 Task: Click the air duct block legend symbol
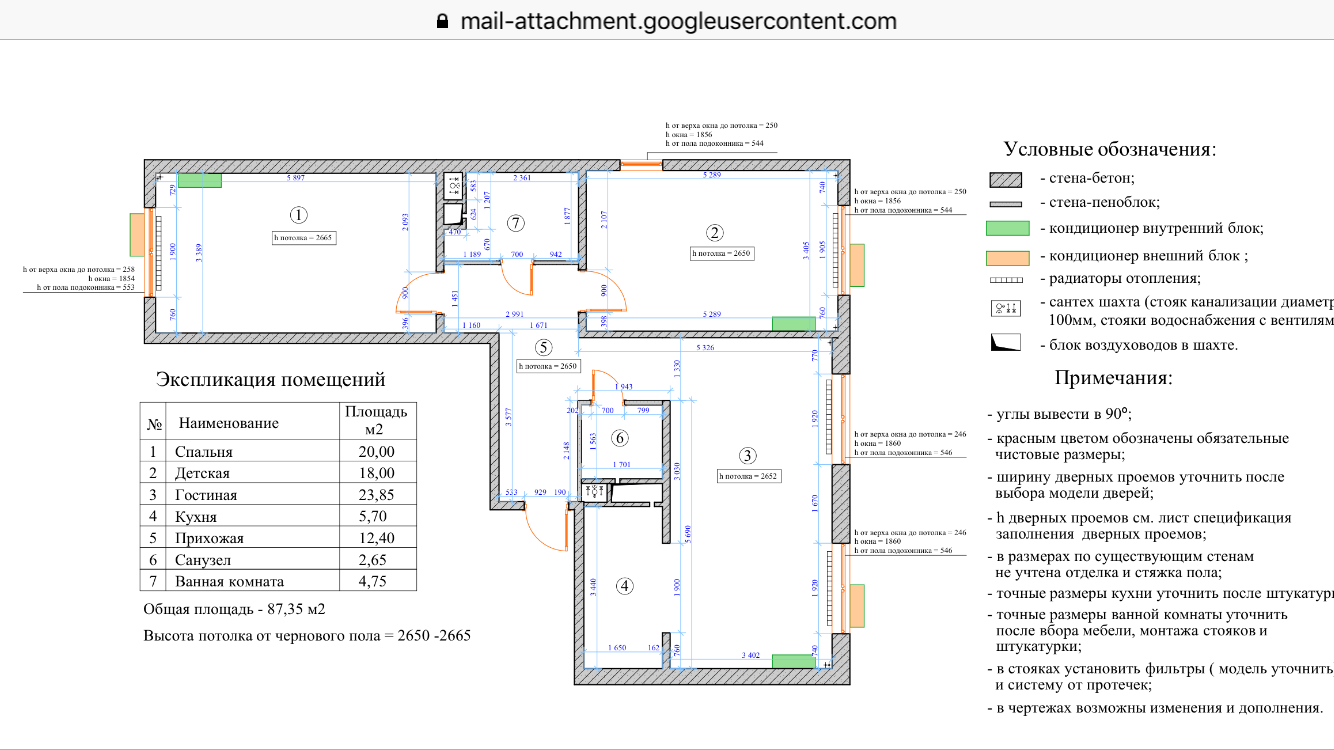[x=1005, y=343]
